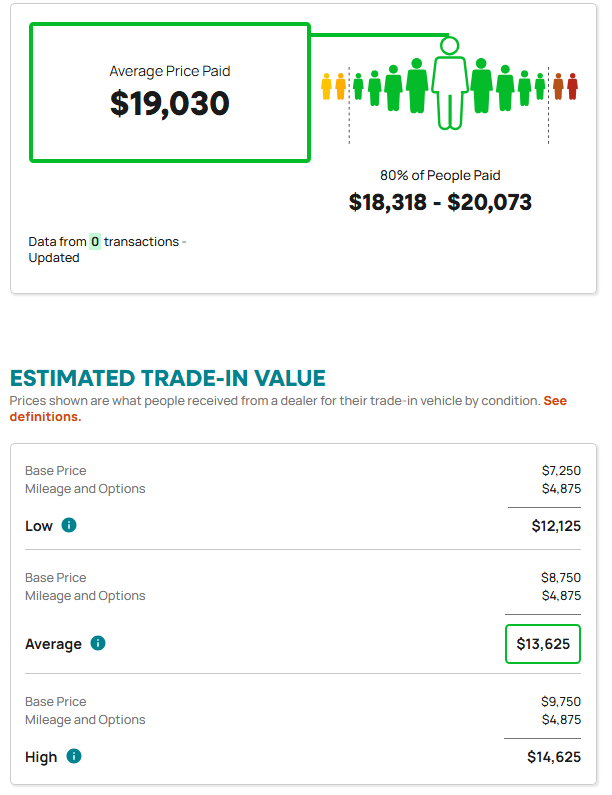This screenshot has height=795, width=612.
Task: Click the large outlined person figure icon
Action: point(449,83)
